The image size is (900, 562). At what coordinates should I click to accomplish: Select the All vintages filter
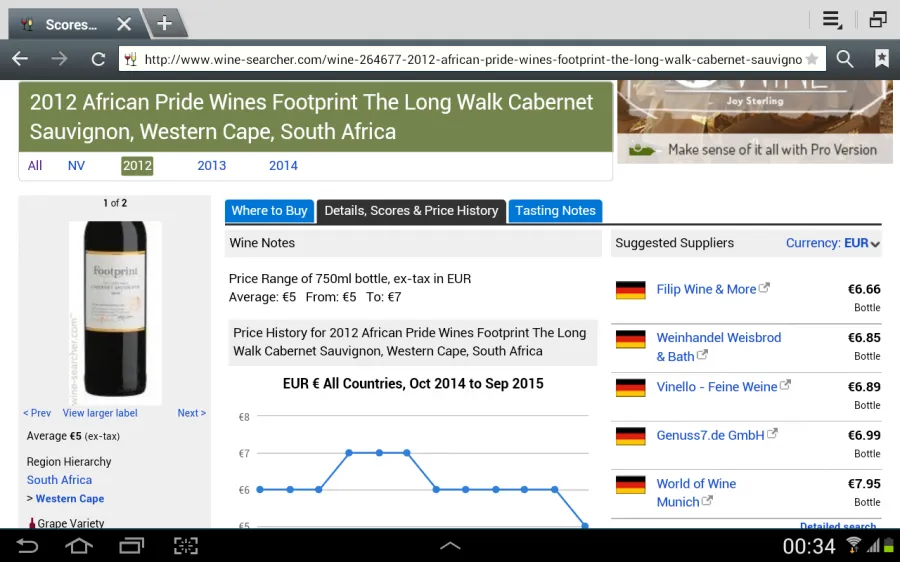[x=35, y=166]
